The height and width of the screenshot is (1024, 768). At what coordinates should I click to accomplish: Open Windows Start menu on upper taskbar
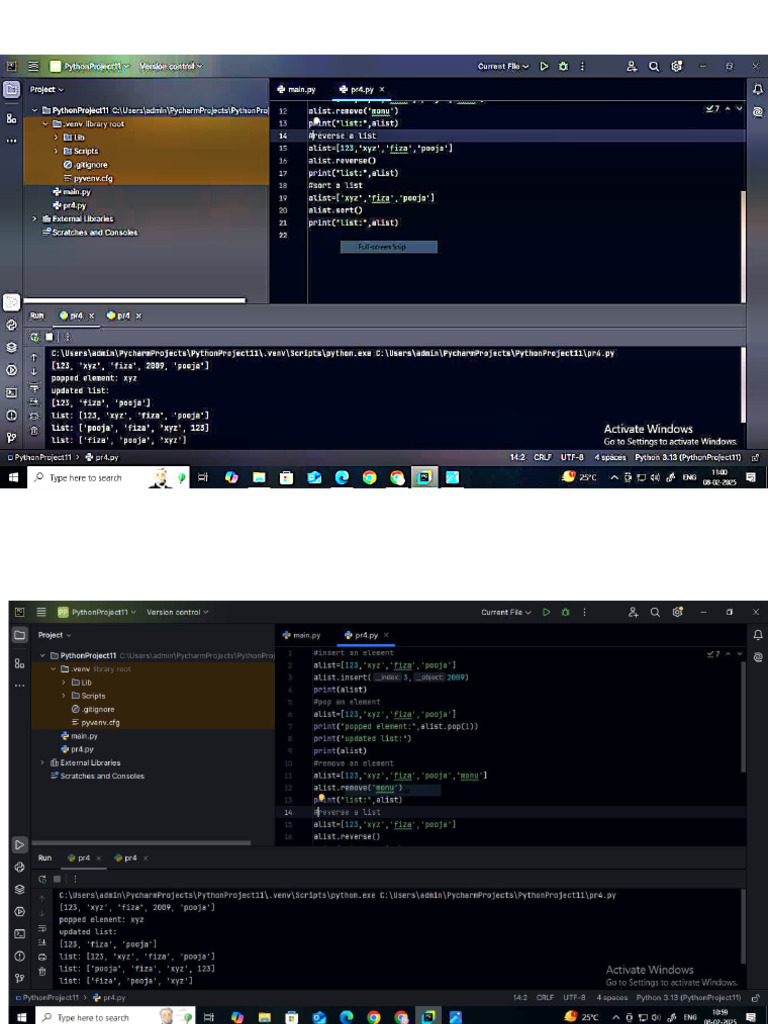point(13,478)
